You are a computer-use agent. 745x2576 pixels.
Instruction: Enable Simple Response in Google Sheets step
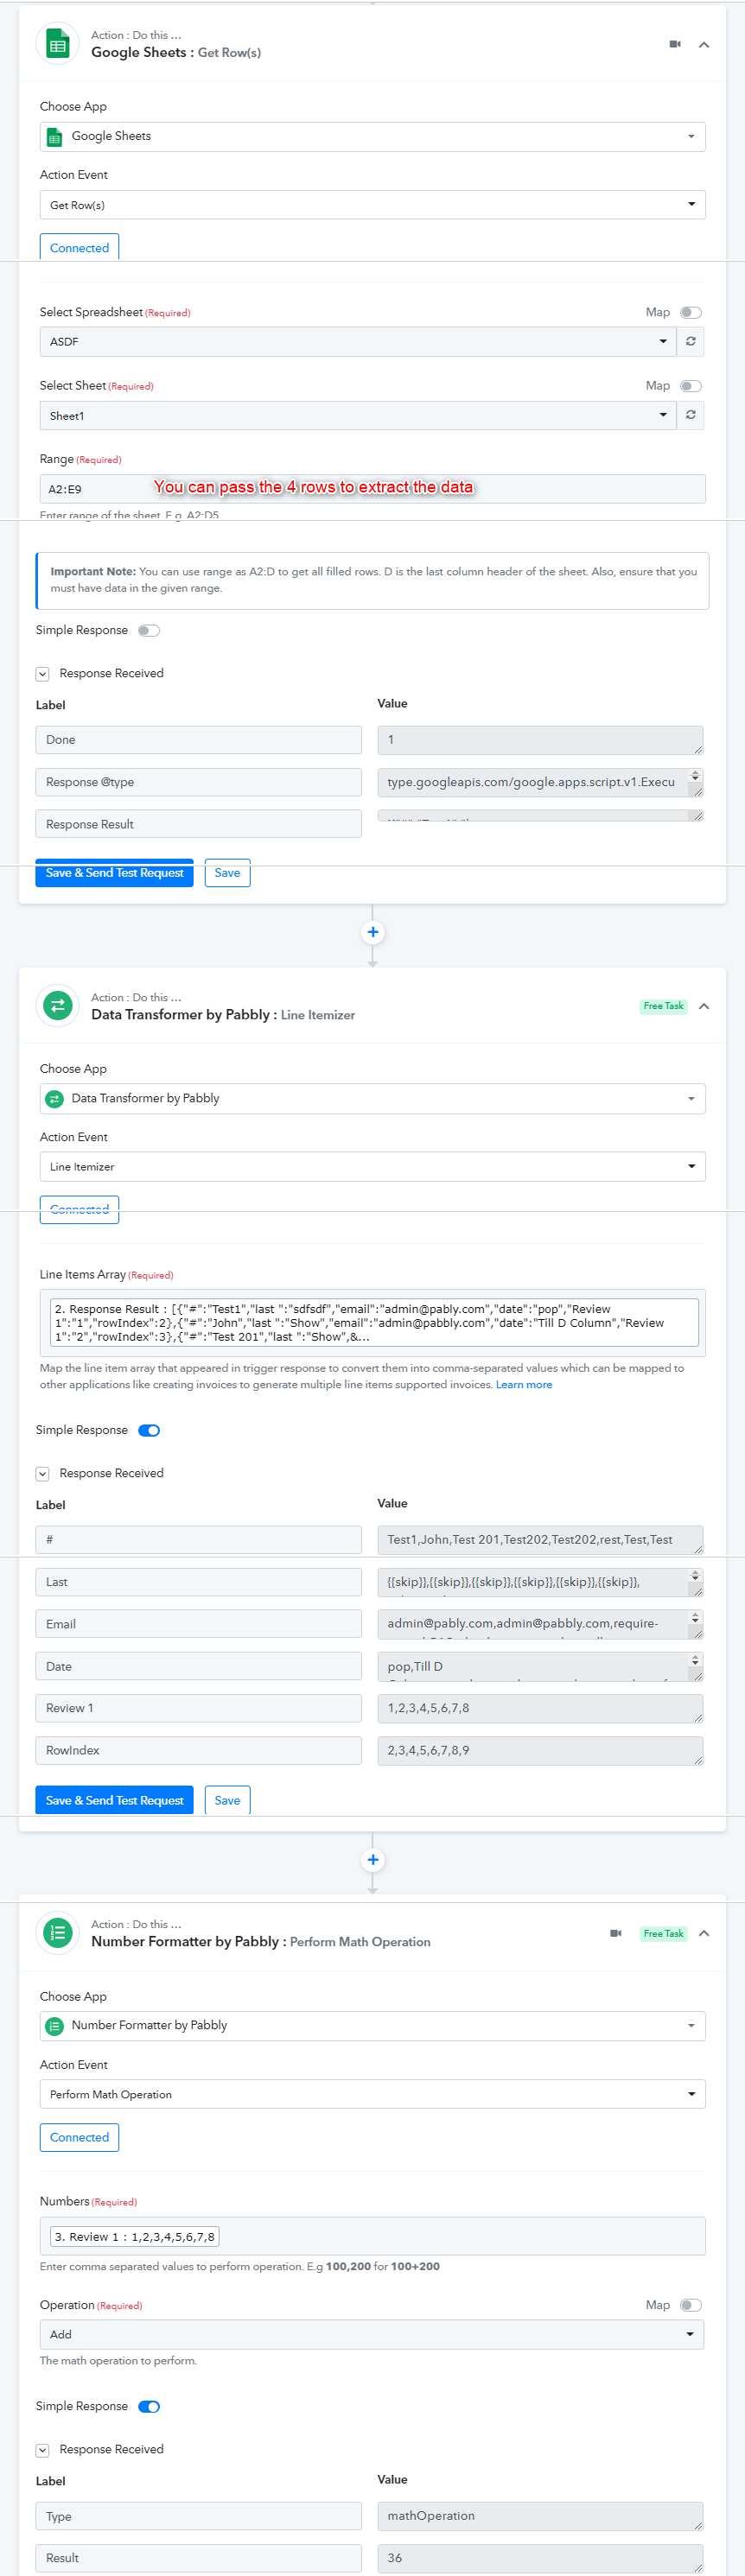pyautogui.click(x=149, y=631)
